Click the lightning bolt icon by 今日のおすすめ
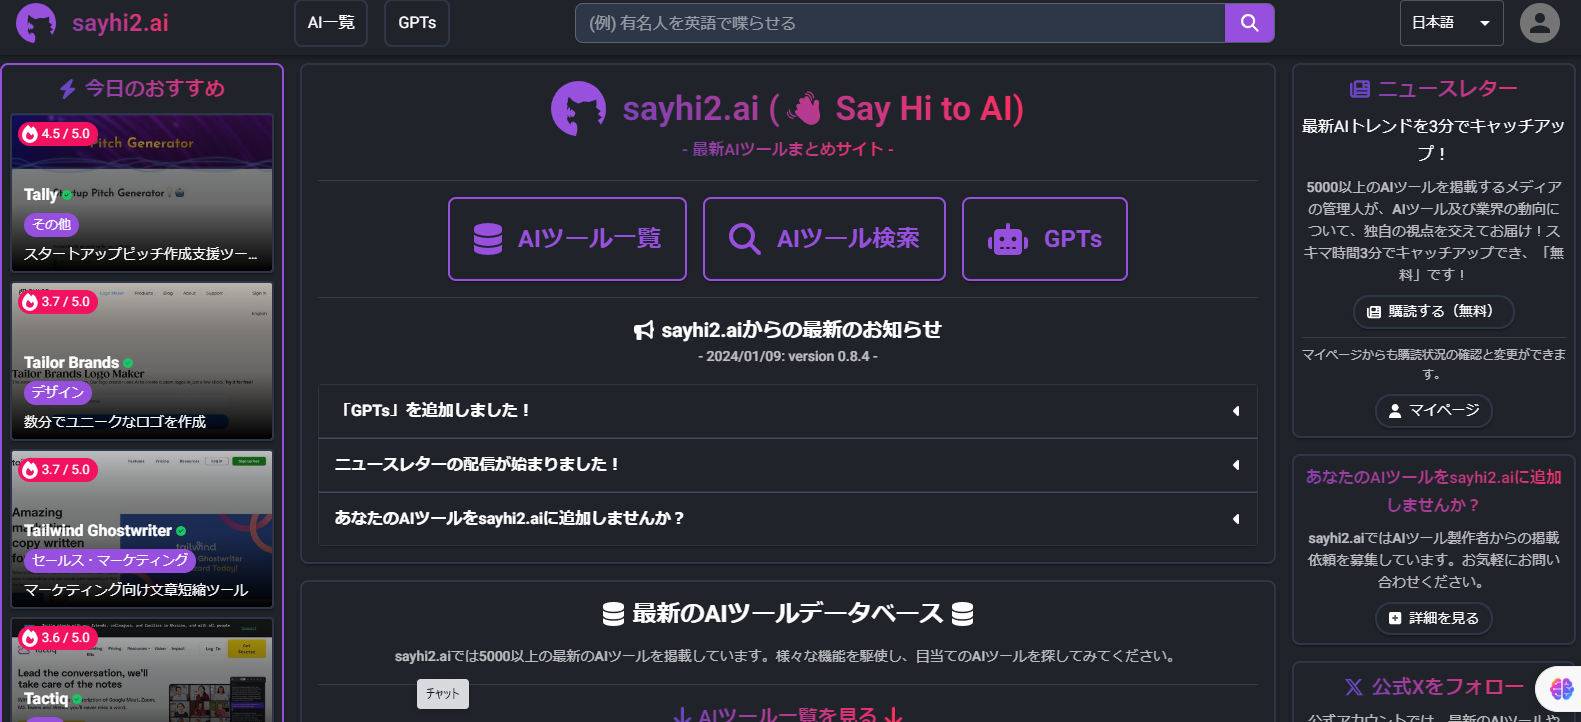 click(68, 89)
